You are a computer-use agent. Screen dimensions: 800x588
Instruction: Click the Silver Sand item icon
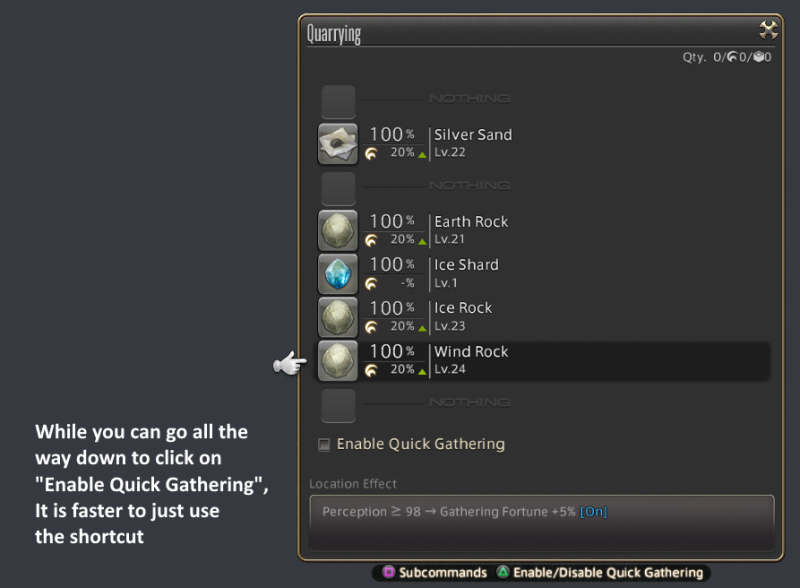click(338, 144)
